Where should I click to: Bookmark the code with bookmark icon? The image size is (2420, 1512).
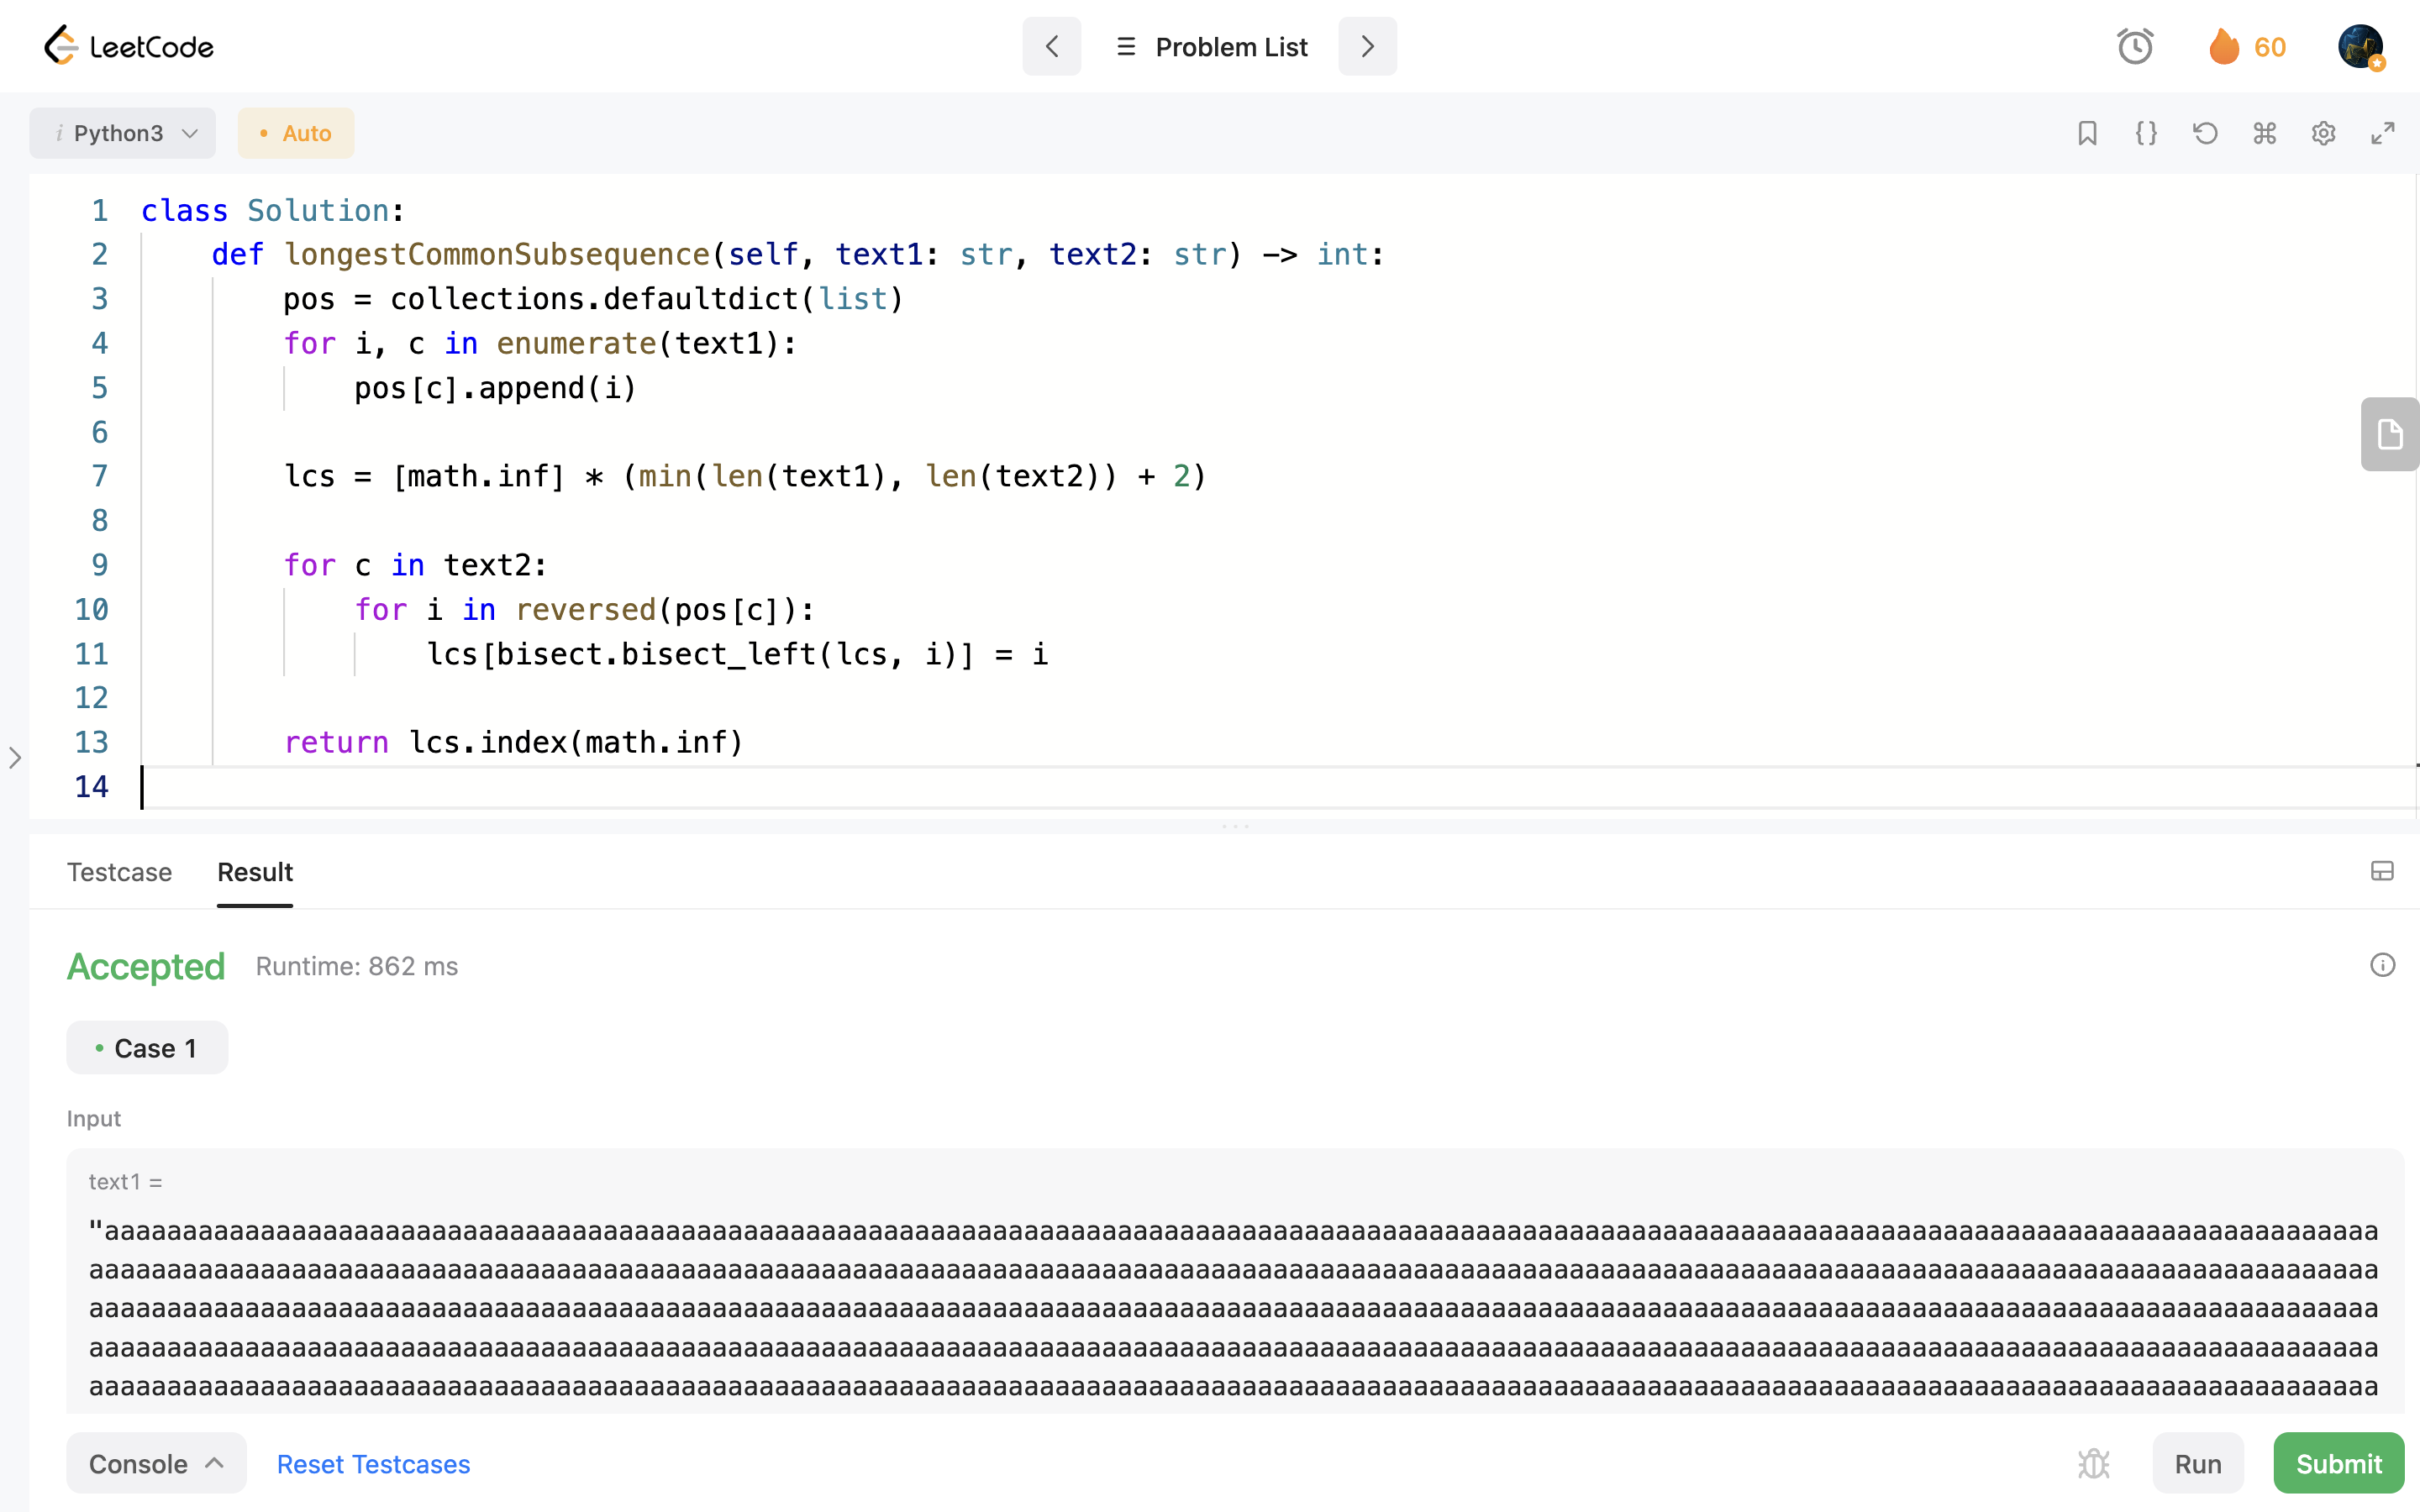pyautogui.click(x=2087, y=133)
